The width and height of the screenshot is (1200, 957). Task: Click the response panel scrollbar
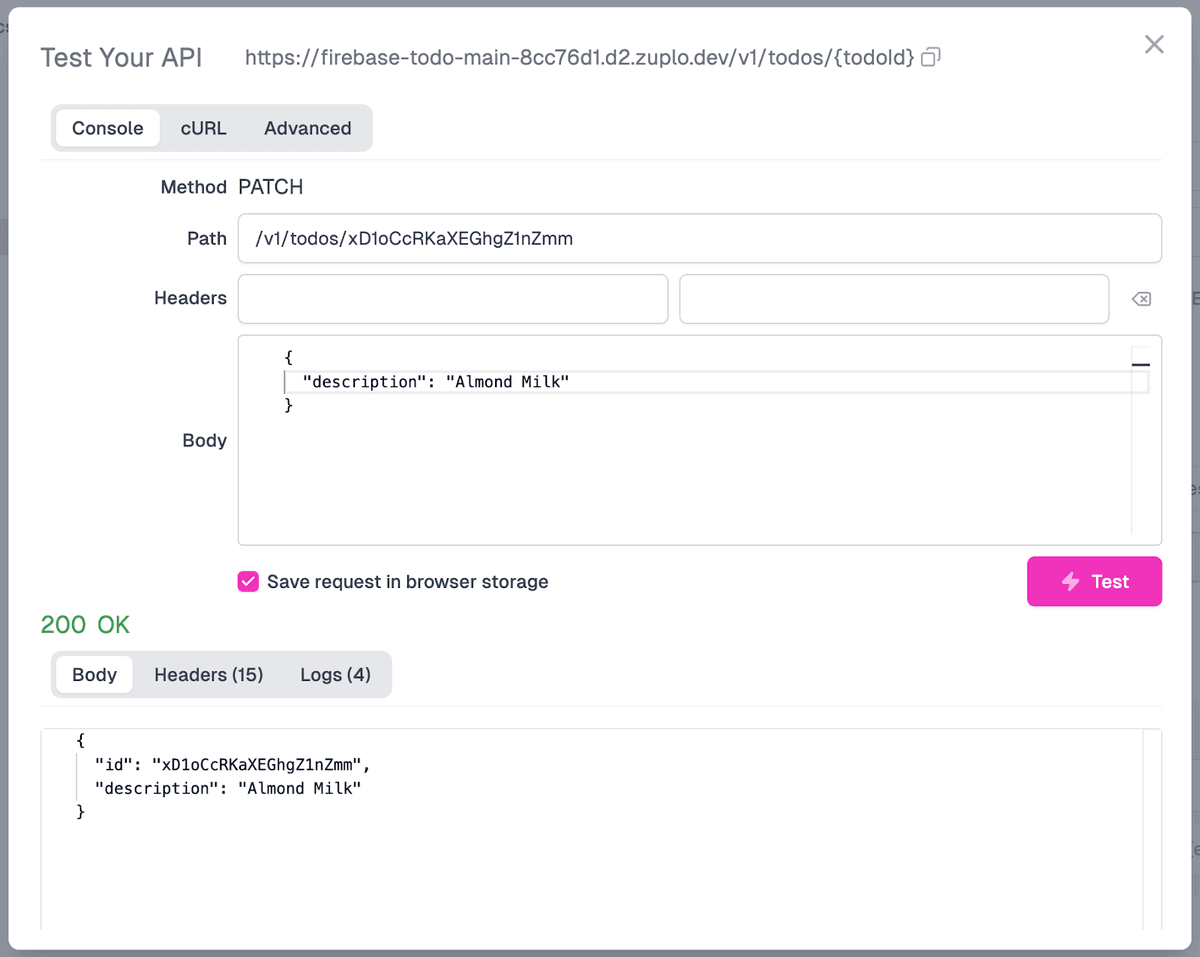pyautogui.click(x=1151, y=830)
